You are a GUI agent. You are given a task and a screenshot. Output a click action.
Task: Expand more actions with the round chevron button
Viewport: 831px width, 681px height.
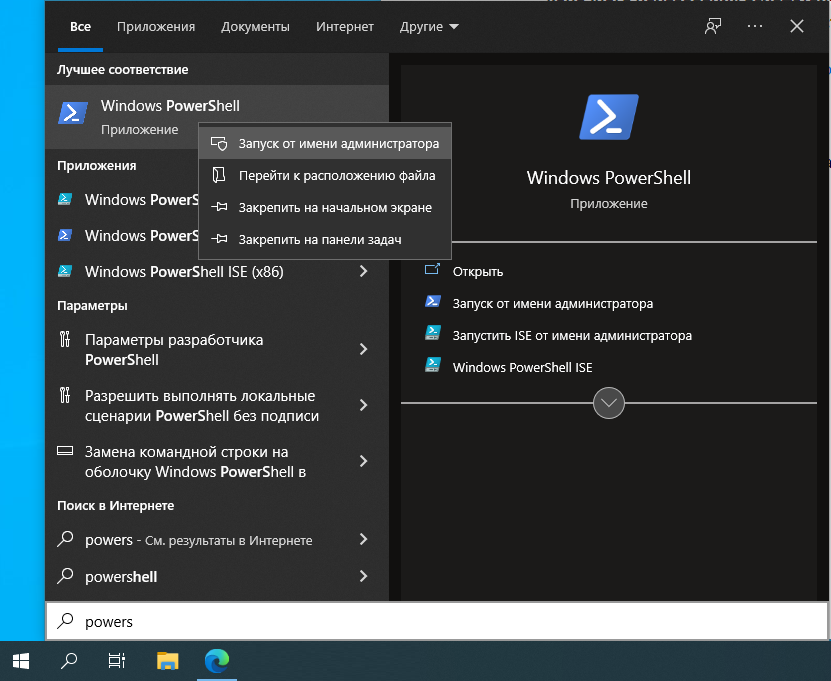coord(609,403)
